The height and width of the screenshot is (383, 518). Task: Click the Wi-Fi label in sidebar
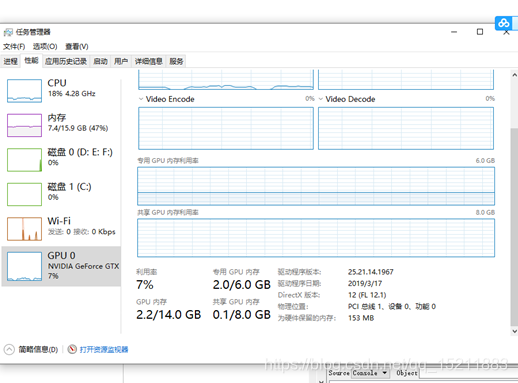pyautogui.click(x=59, y=221)
